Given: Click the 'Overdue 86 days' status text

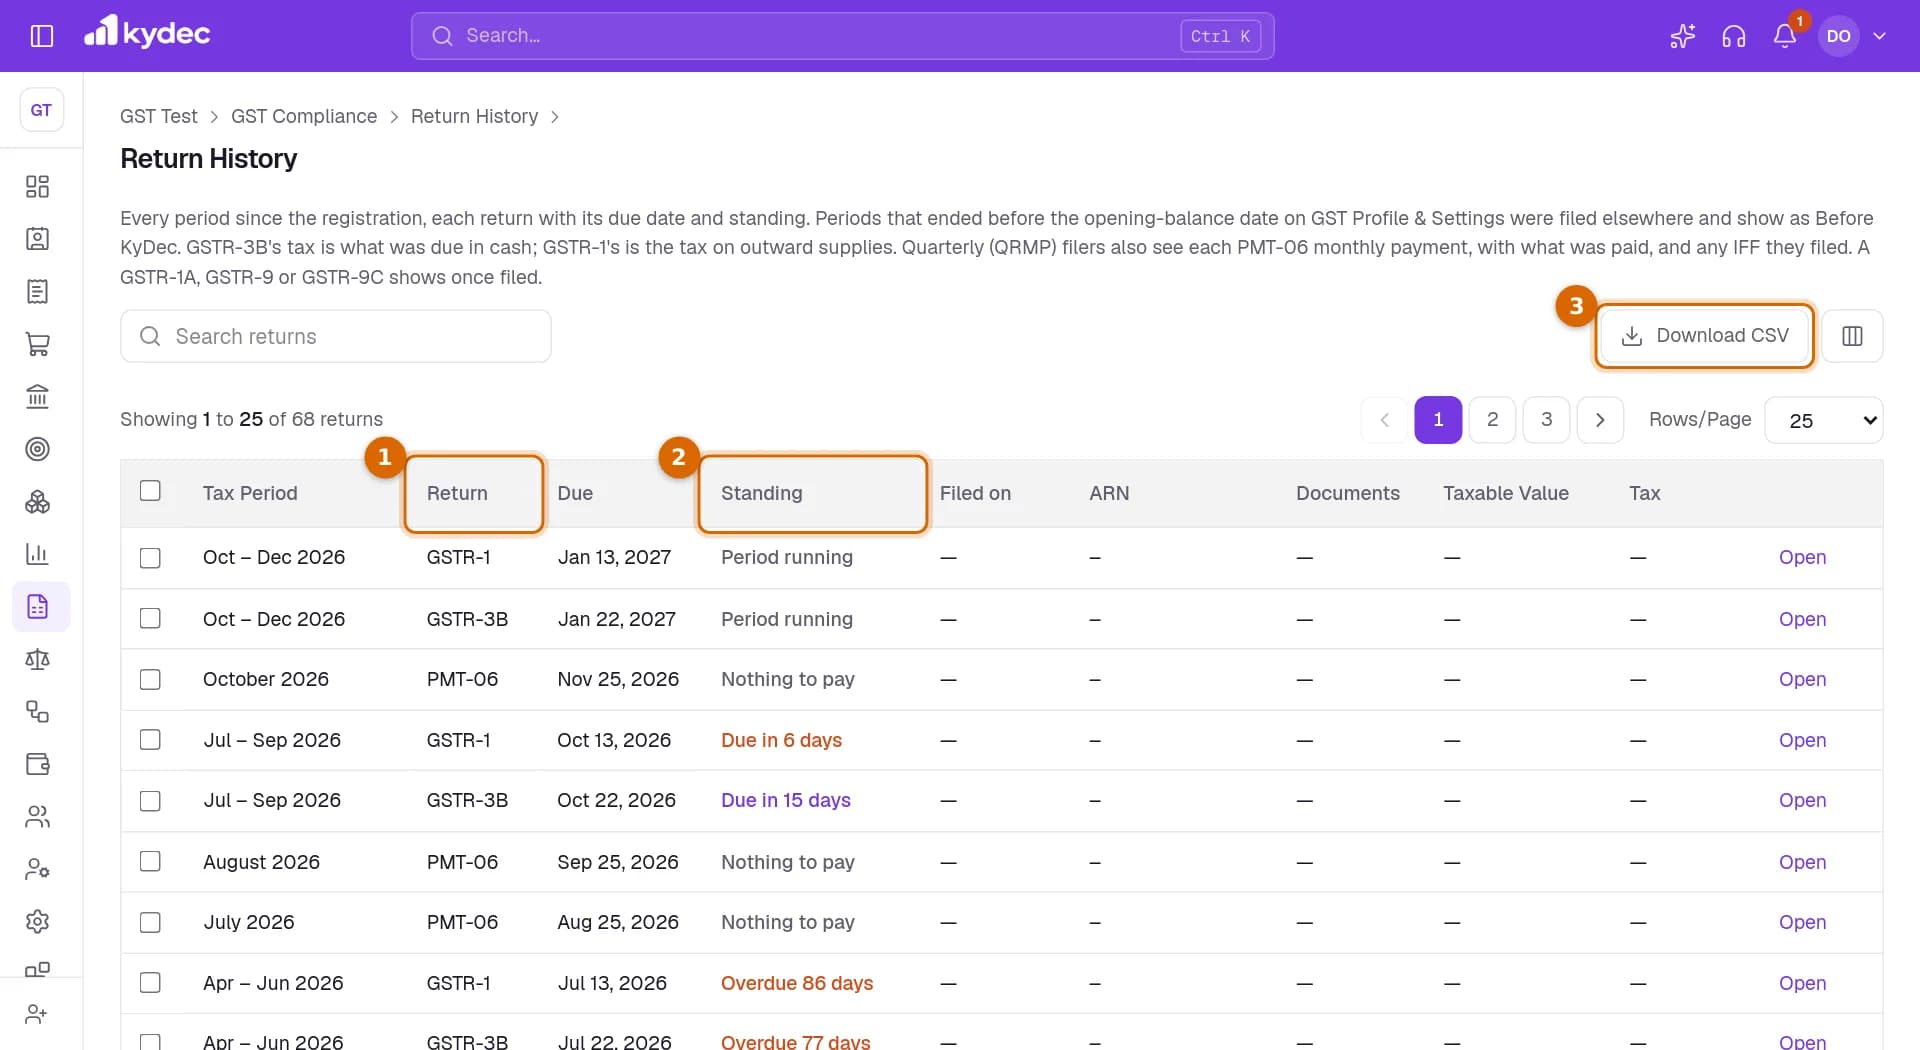Looking at the screenshot, I should pyautogui.click(x=797, y=983).
